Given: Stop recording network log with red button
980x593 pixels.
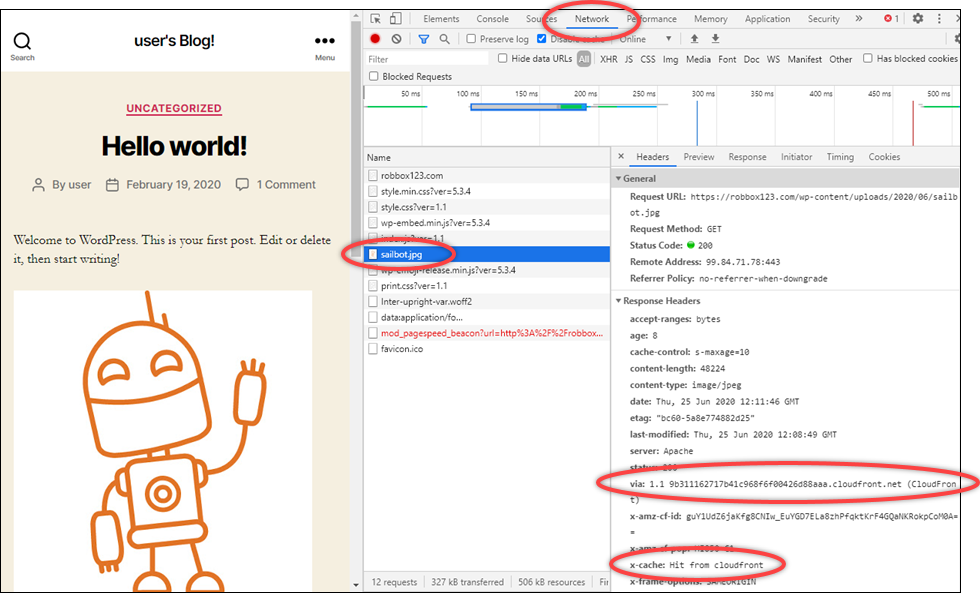Looking at the screenshot, I should pos(376,39).
